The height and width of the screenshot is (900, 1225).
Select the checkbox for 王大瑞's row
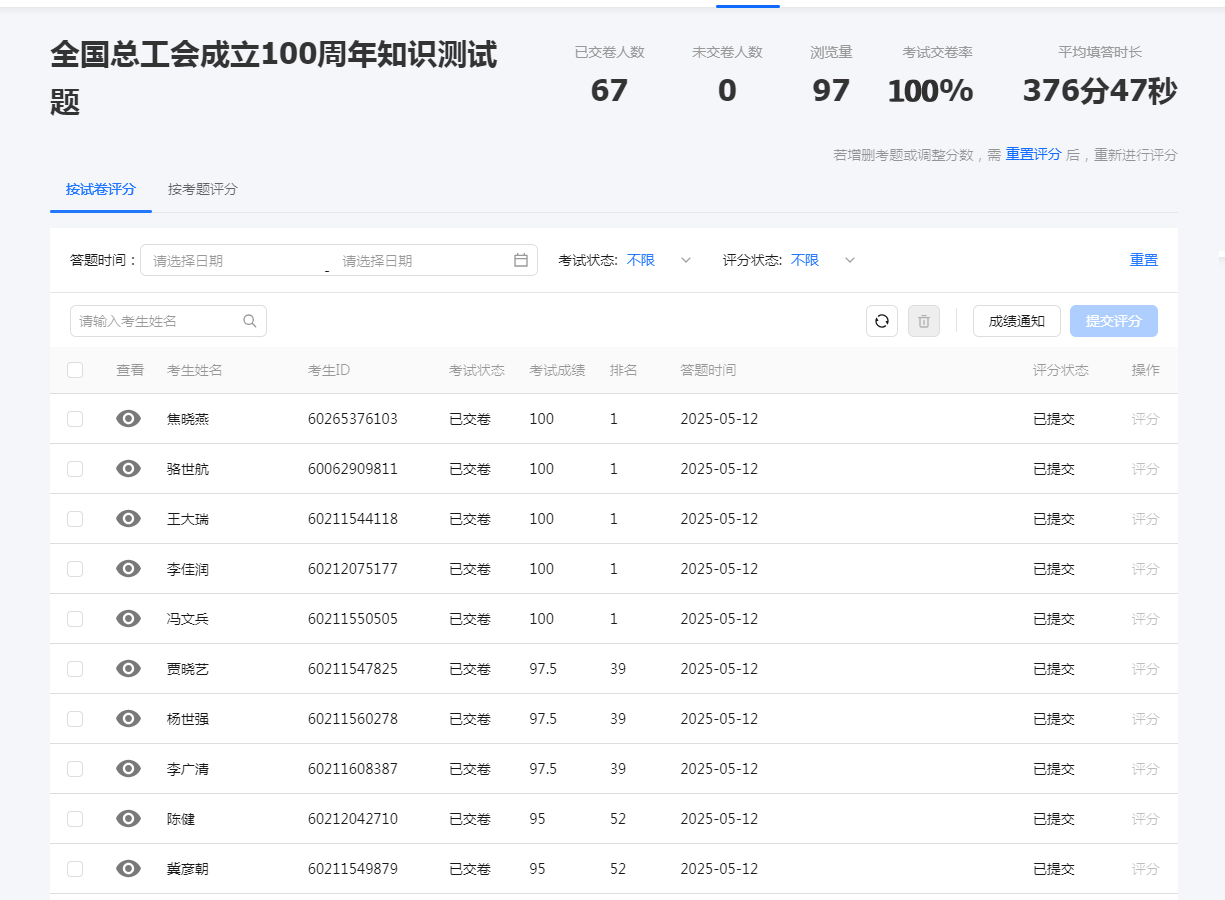coord(75,518)
